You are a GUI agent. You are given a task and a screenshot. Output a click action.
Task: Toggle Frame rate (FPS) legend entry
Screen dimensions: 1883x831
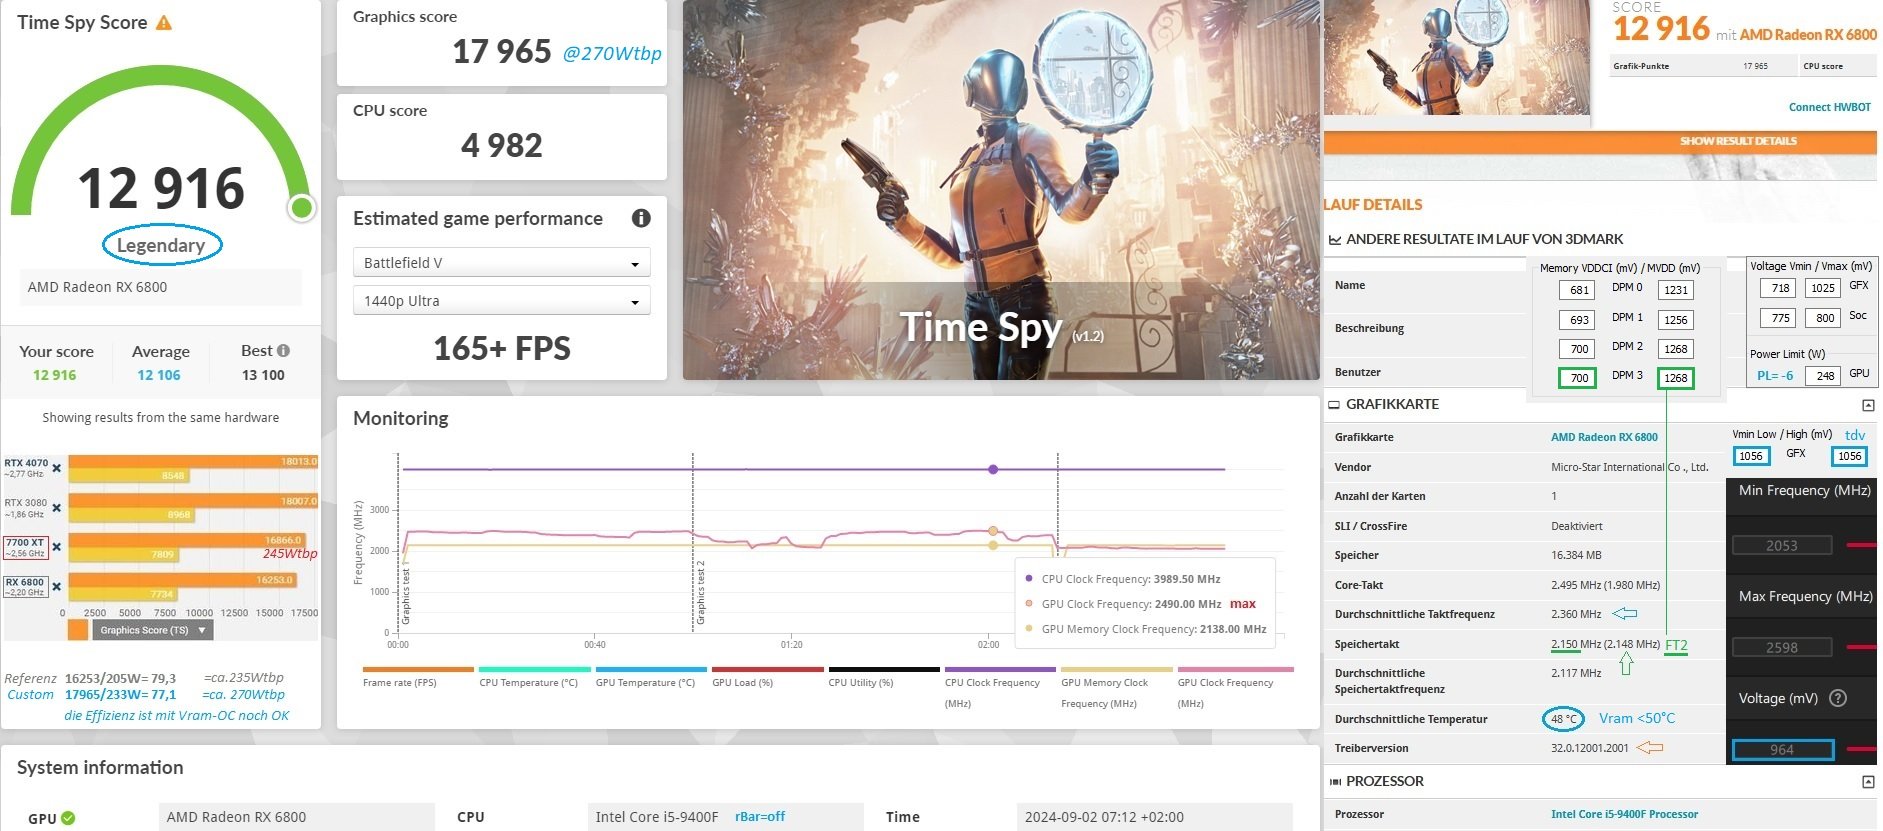click(417, 679)
